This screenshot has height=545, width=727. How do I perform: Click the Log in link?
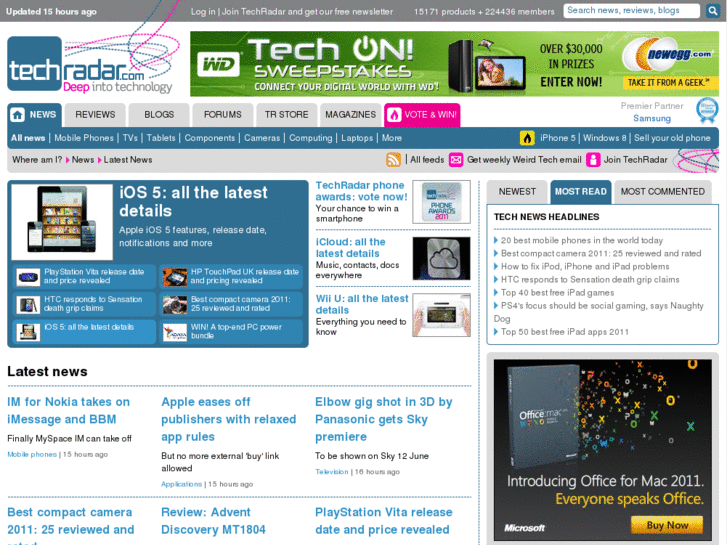(x=203, y=12)
